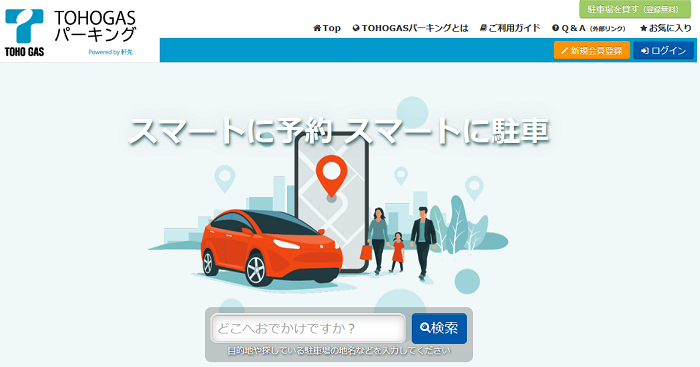Open the TOHOGAS パーキング site title
Screen dimensions: 700x367
click(95, 26)
